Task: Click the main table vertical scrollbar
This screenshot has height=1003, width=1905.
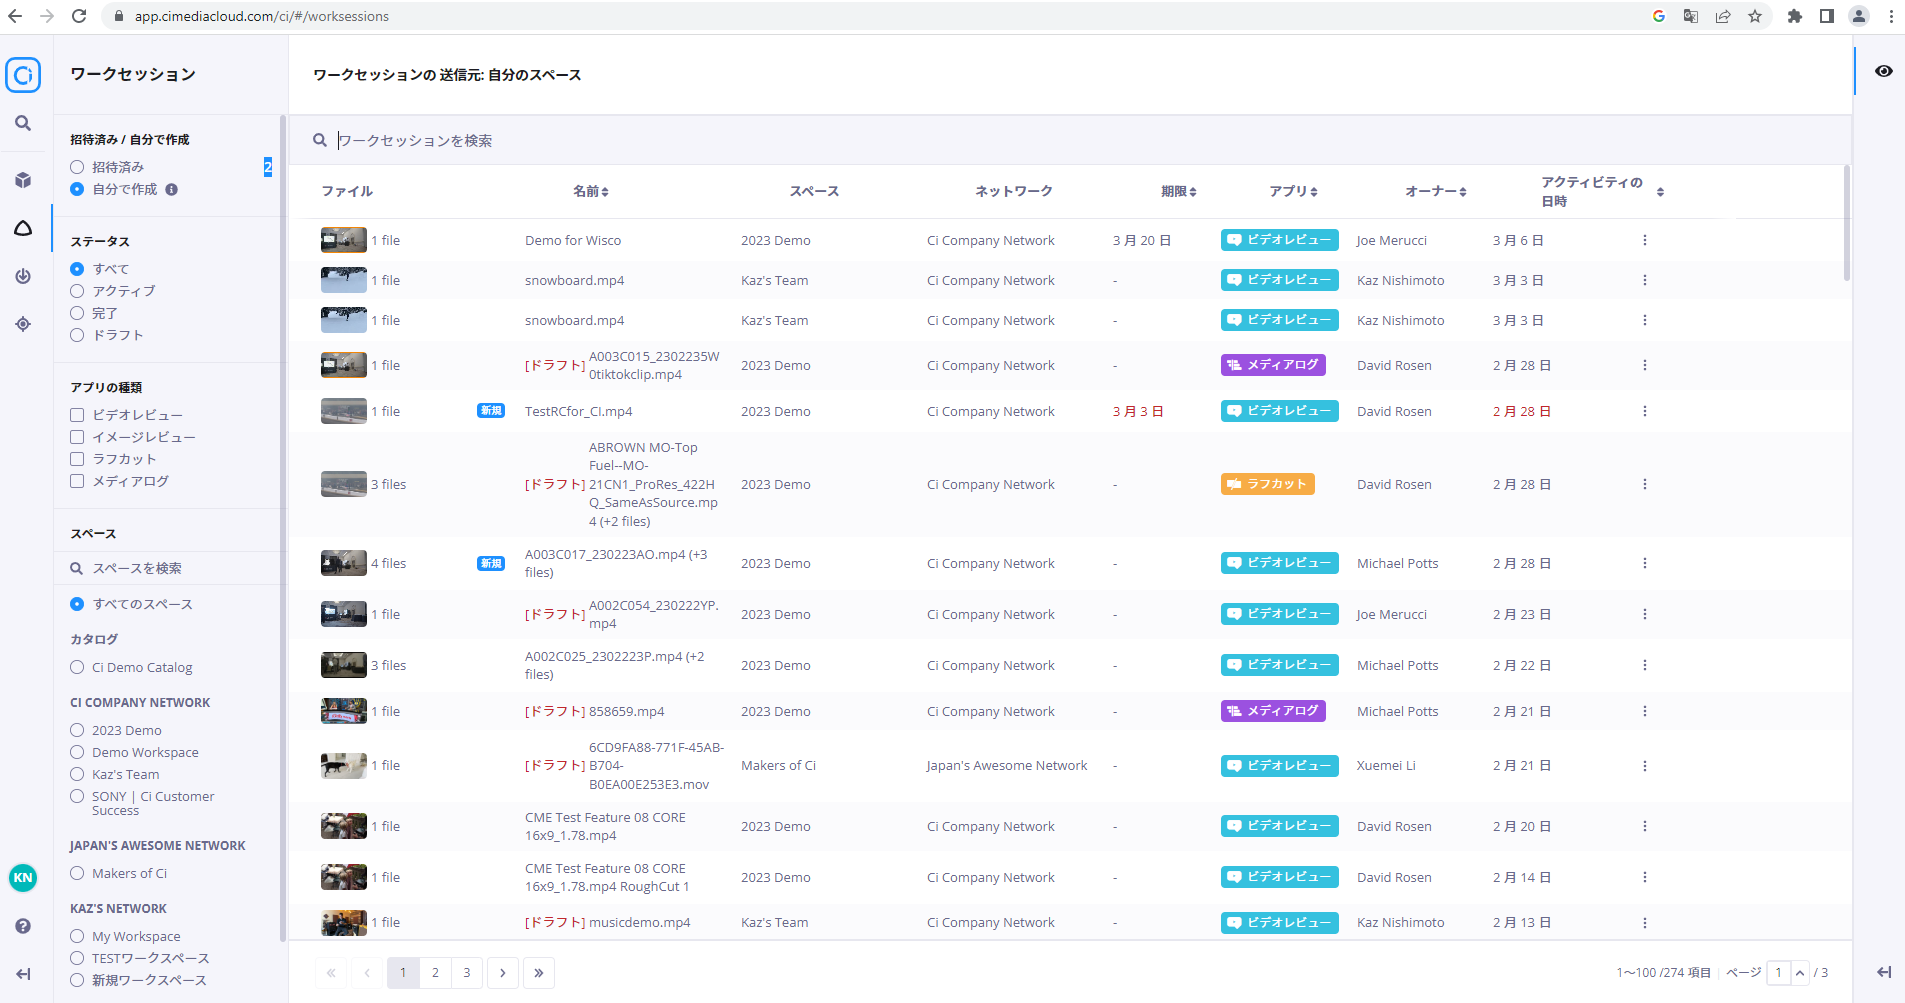Action: (x=1846, y=224)
